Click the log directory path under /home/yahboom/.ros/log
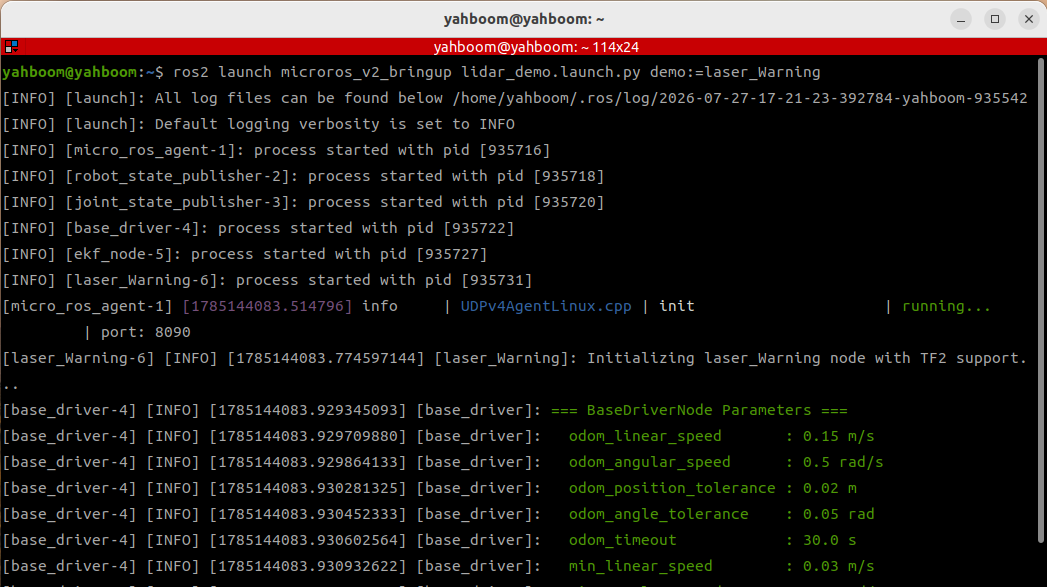 (740, 98)
